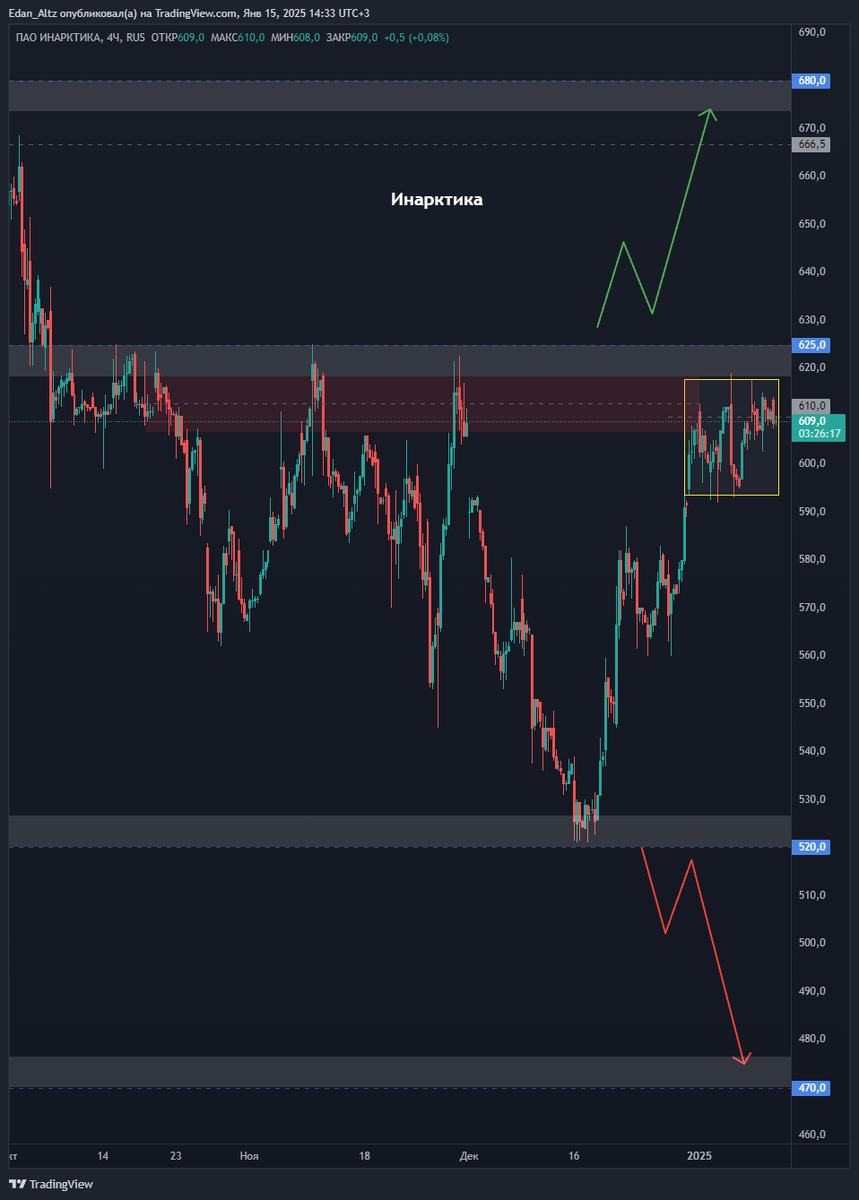The image size is (859, 1200).
Task: Click the МАКС 610,0 high value
Action: [x=238, y=37]
